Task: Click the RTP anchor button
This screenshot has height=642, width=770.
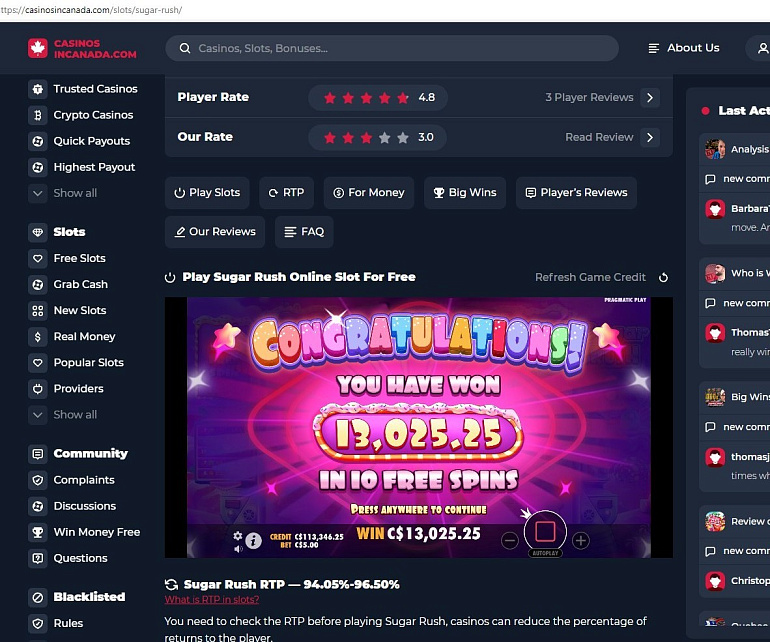Action: [286, 193]
